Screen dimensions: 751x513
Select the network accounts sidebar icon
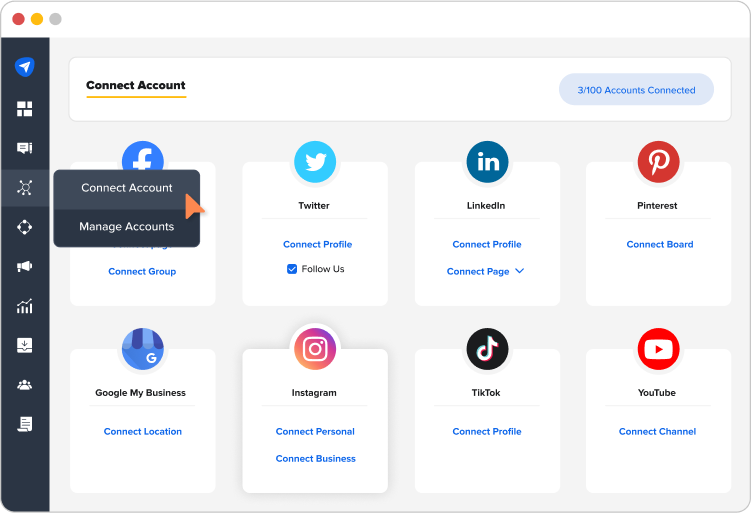[24, 187]
